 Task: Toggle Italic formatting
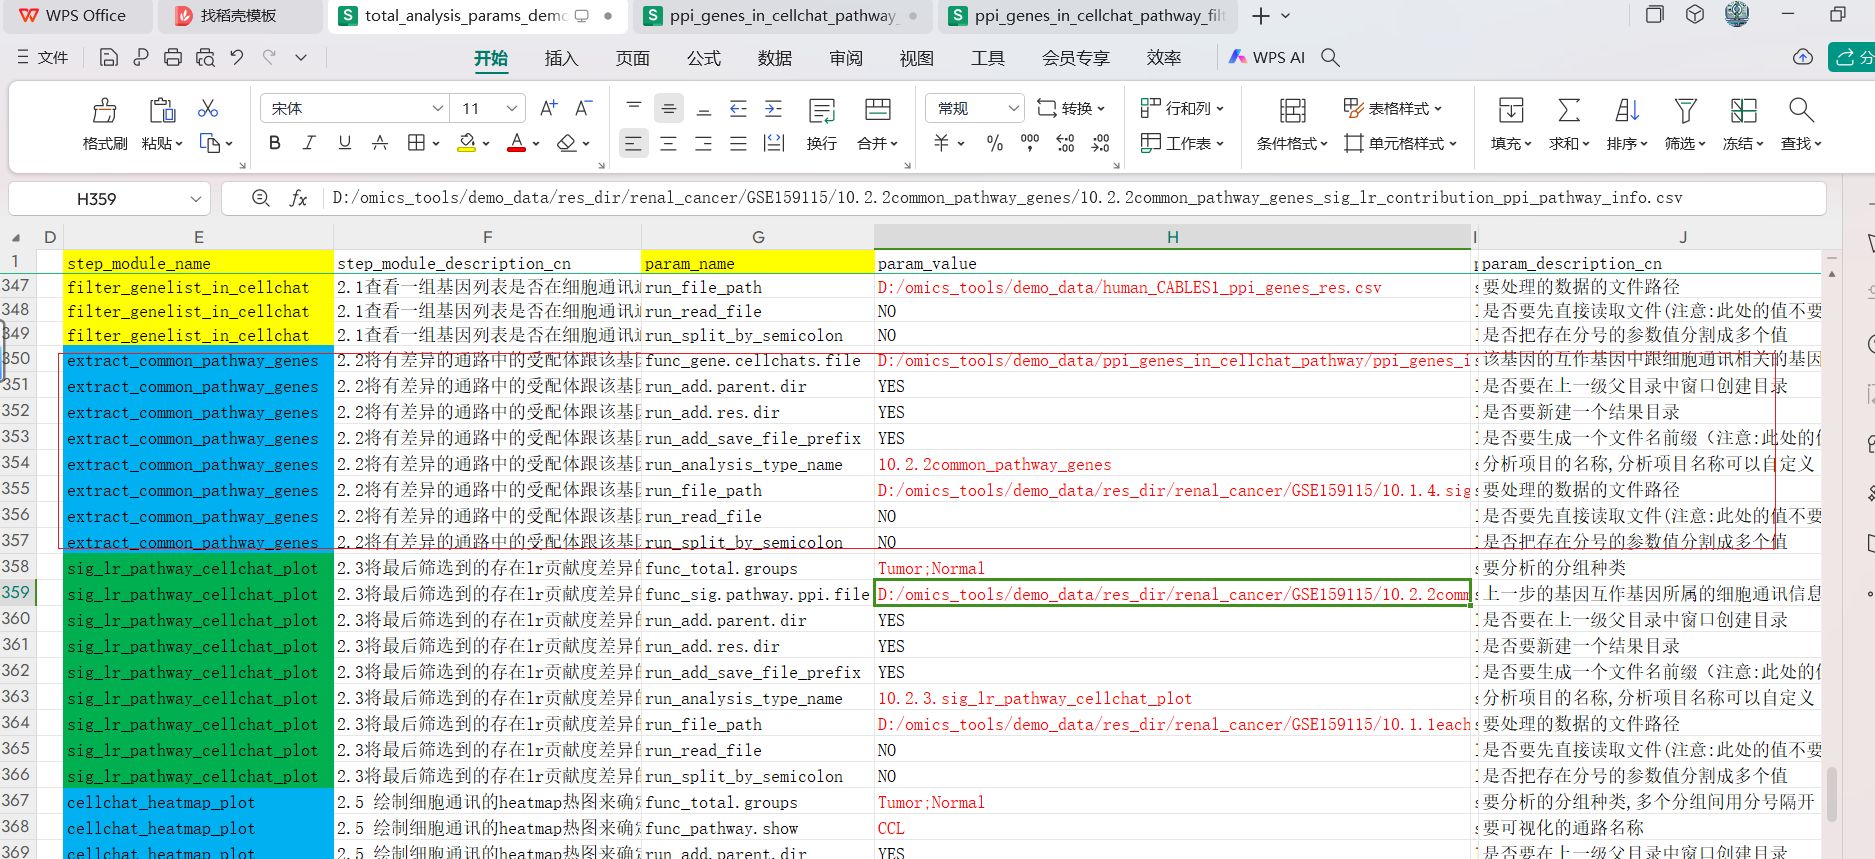310,143
